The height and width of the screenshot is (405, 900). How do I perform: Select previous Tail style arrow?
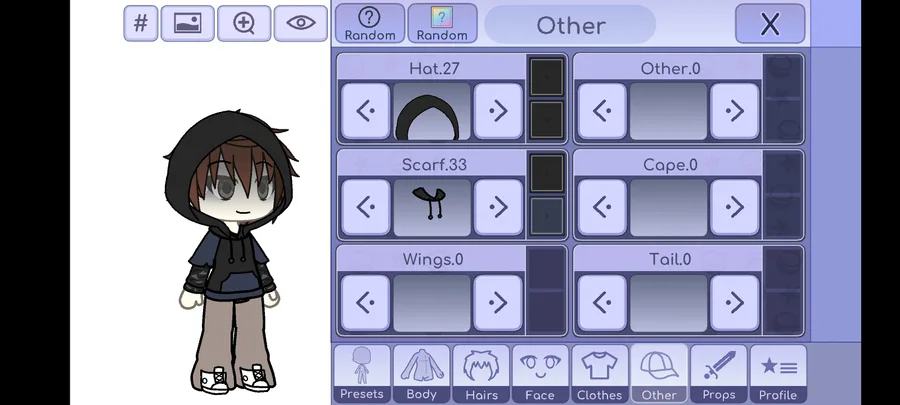[x=602, y=303]
